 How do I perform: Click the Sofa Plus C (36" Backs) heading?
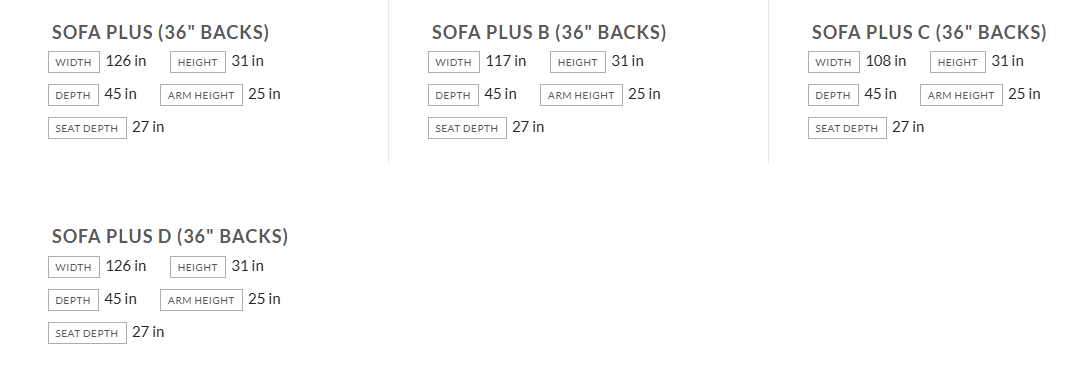929,32
